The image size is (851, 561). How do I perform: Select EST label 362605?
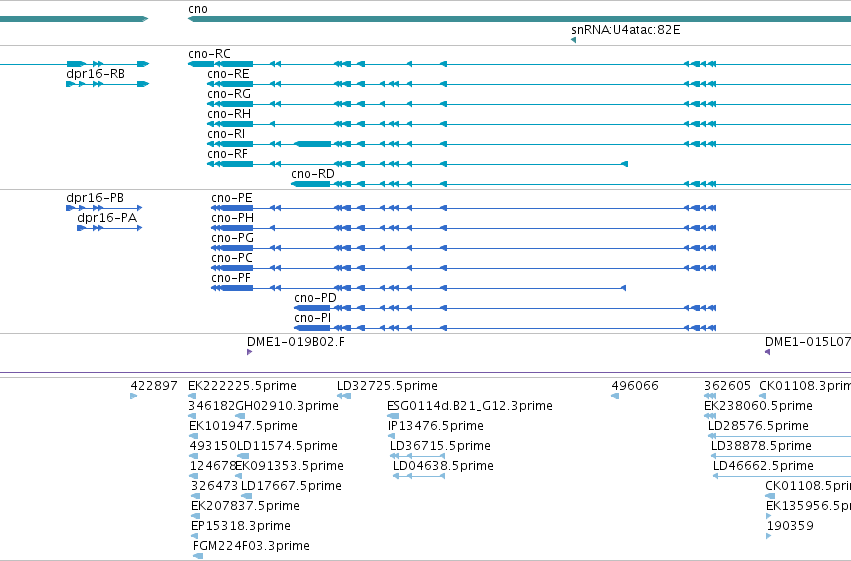(727, 386)
